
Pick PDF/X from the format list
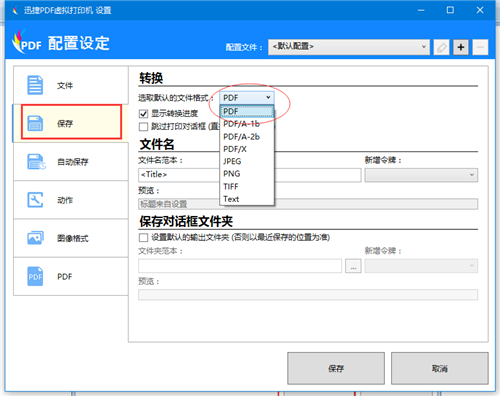click(x=247, y=149)
